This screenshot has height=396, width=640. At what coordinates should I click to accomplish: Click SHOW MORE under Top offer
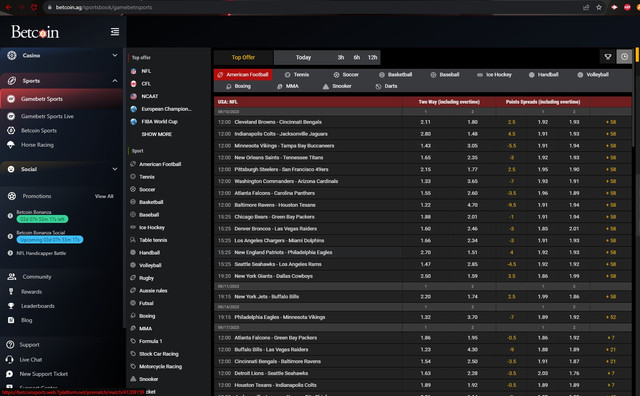coord(157,134)
